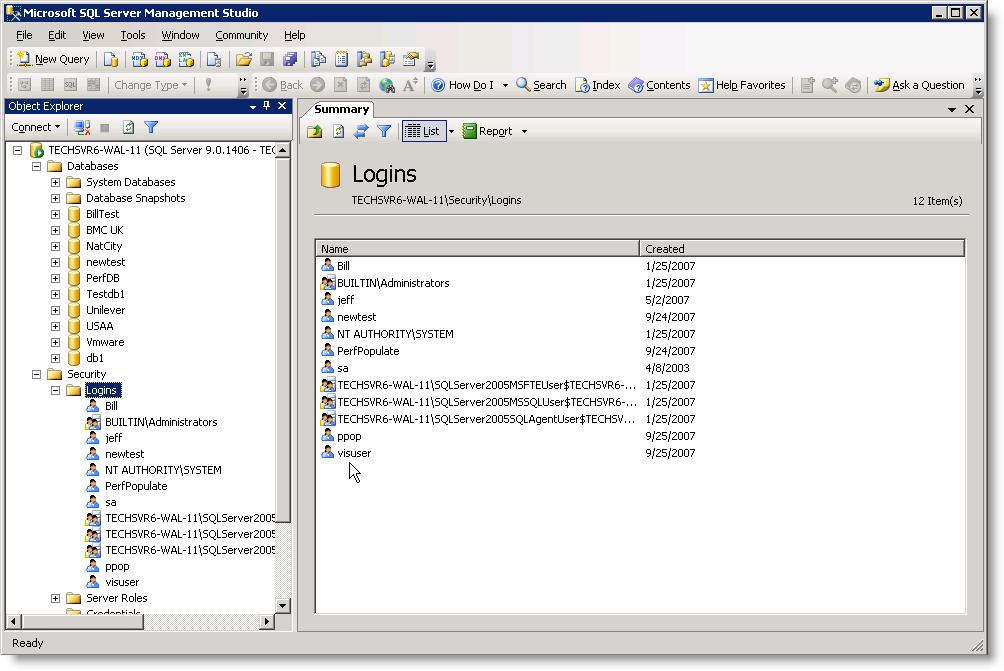Click the New Query toolbar button

tap(53, 59)
